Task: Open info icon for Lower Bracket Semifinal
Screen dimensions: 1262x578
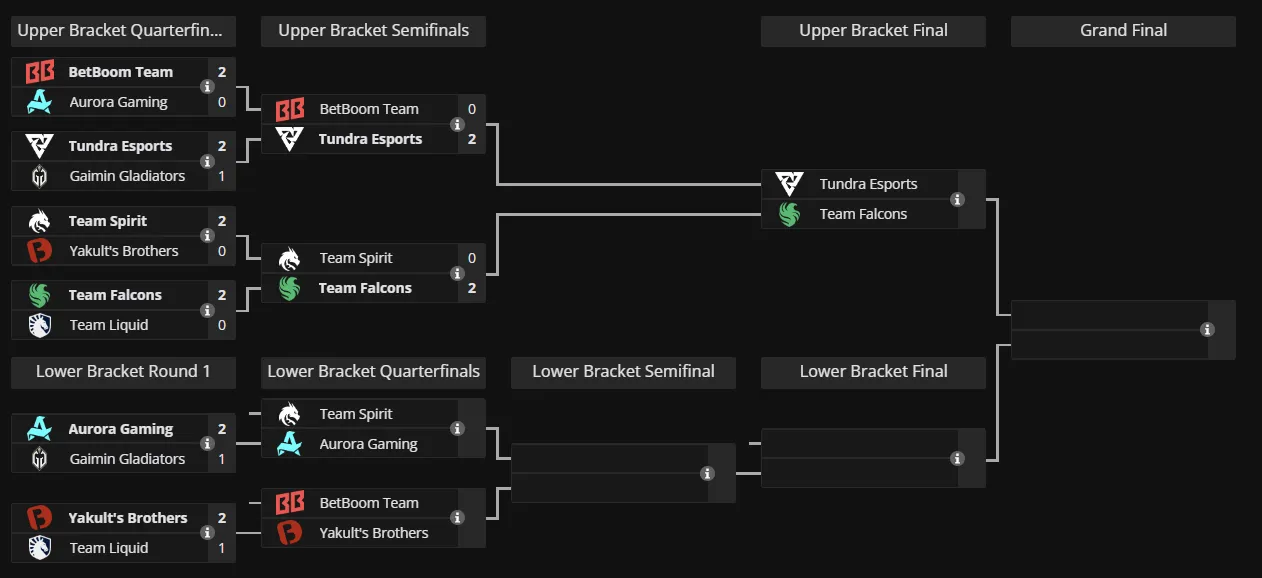Action: coord(707,473)
